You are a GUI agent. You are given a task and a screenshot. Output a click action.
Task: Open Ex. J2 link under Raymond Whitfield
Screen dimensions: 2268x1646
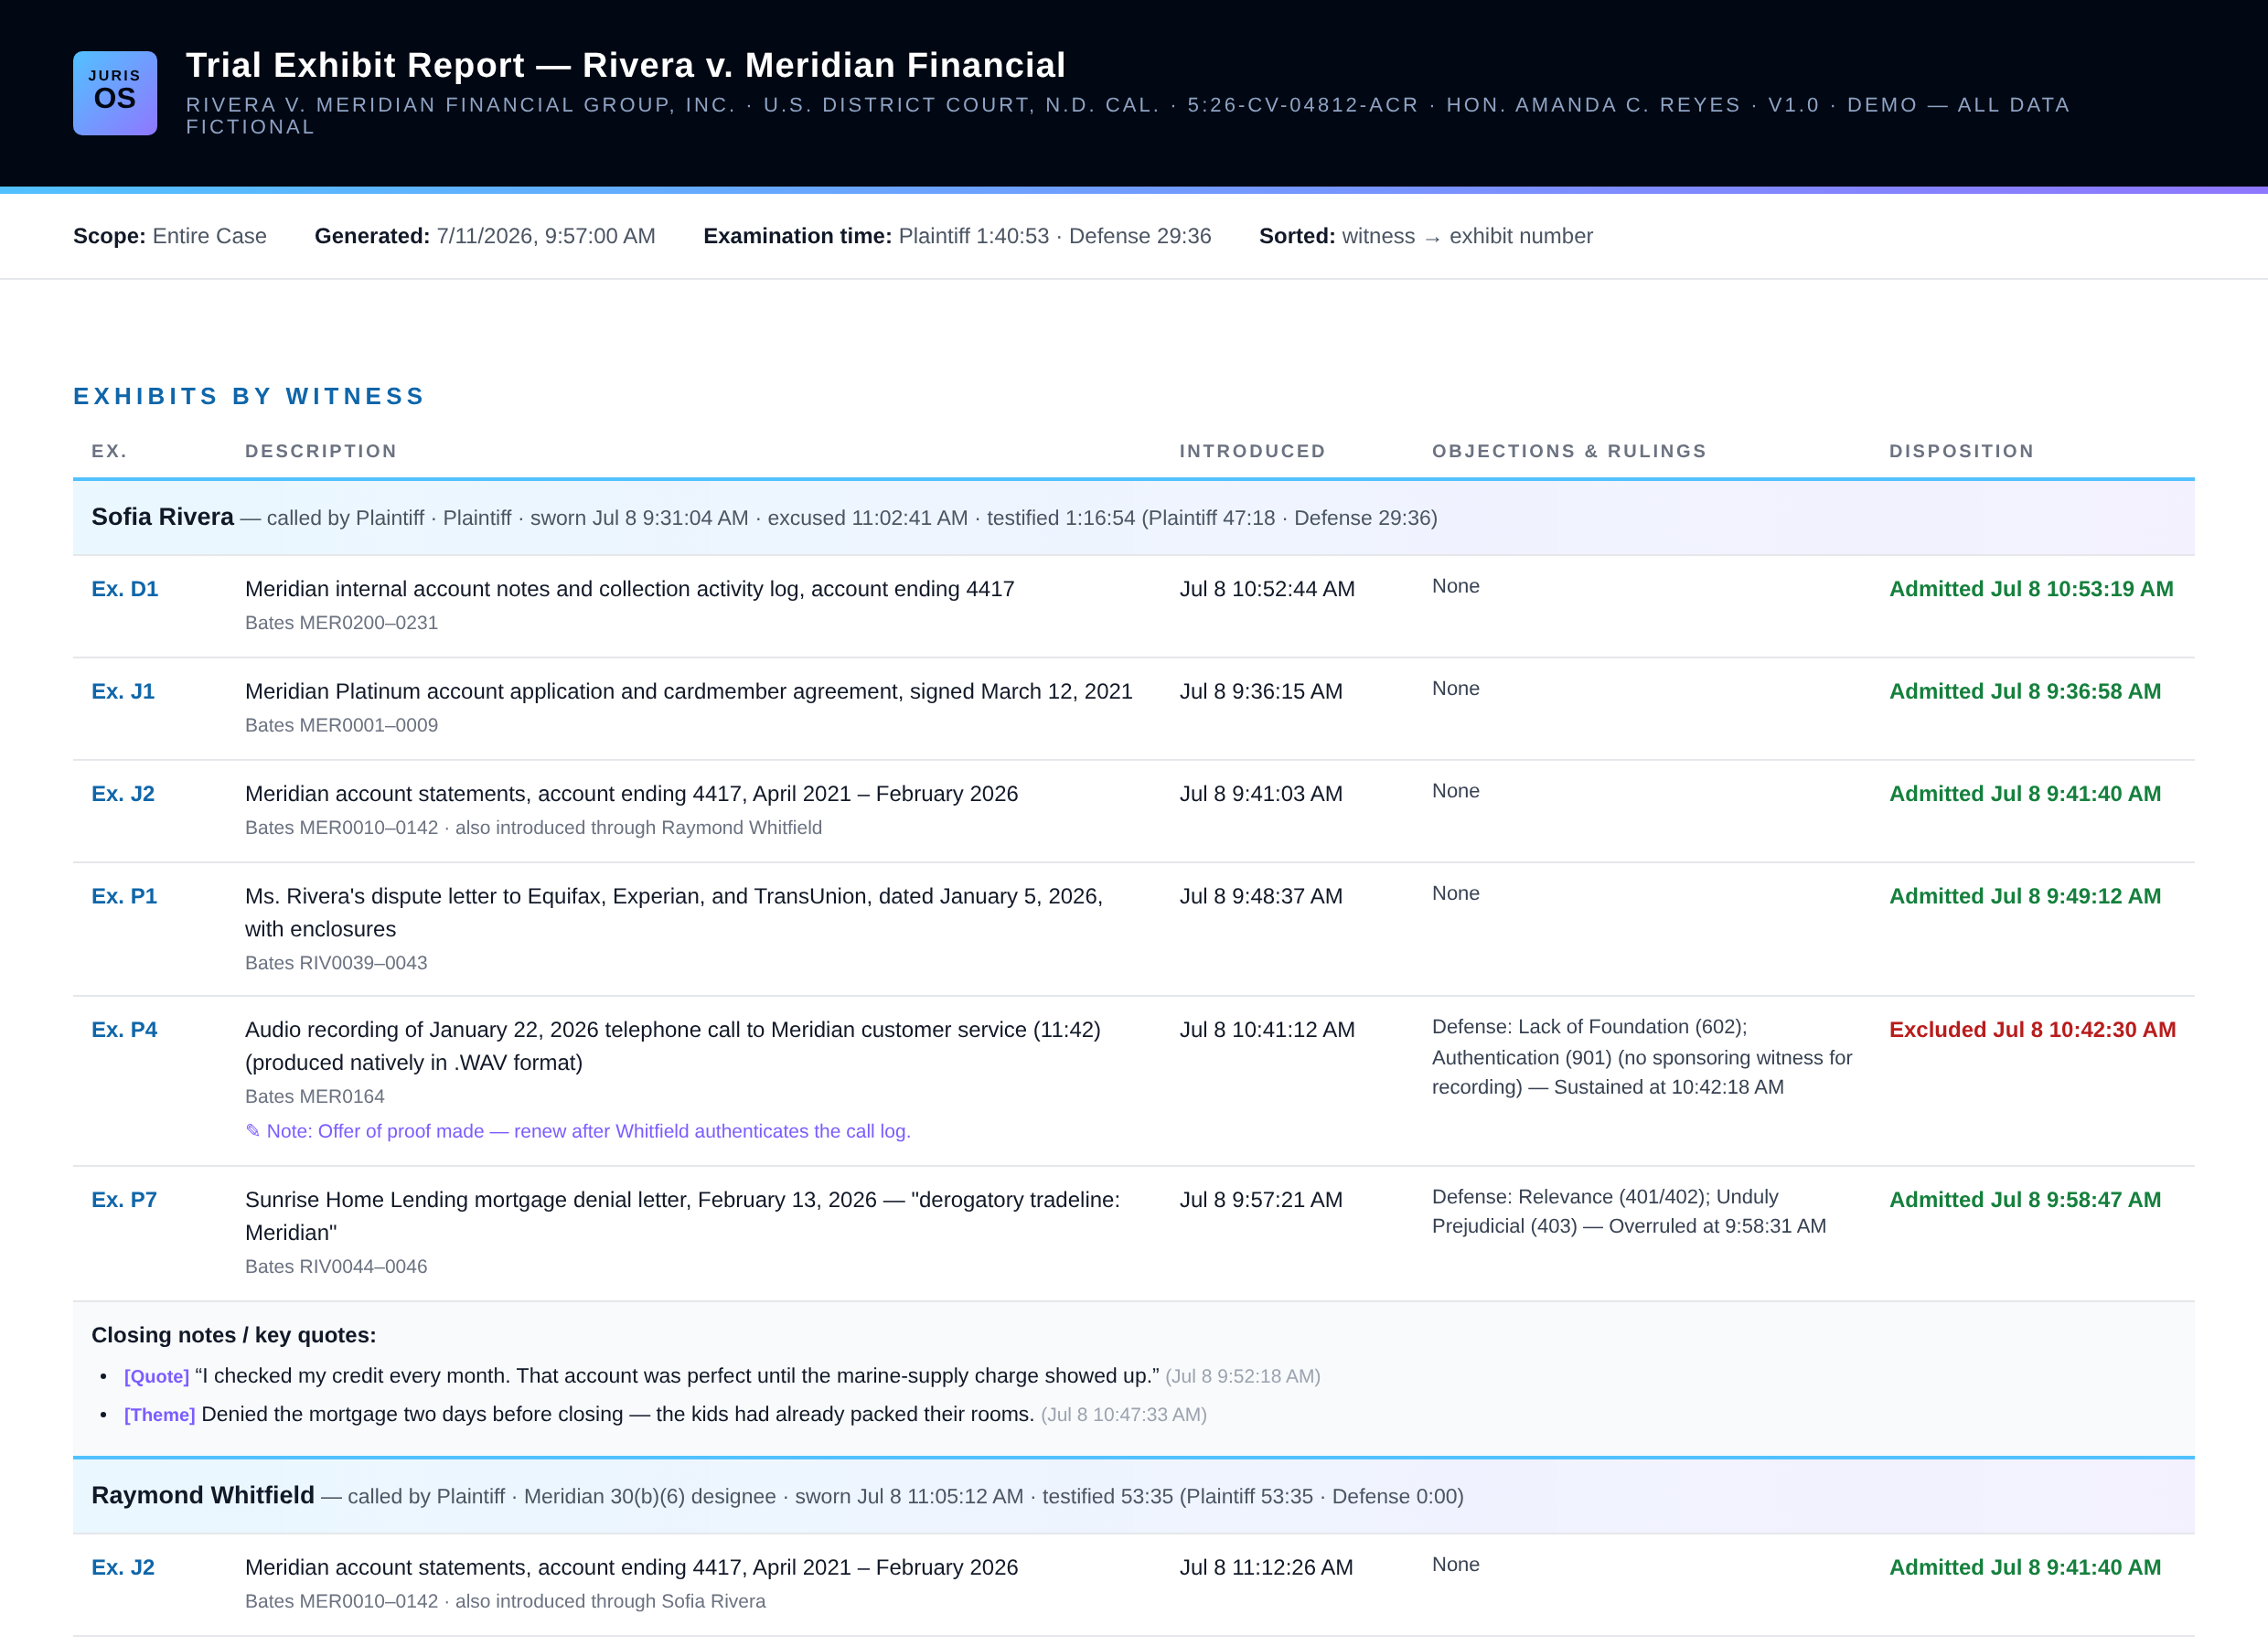click(x=123, y=1568)
